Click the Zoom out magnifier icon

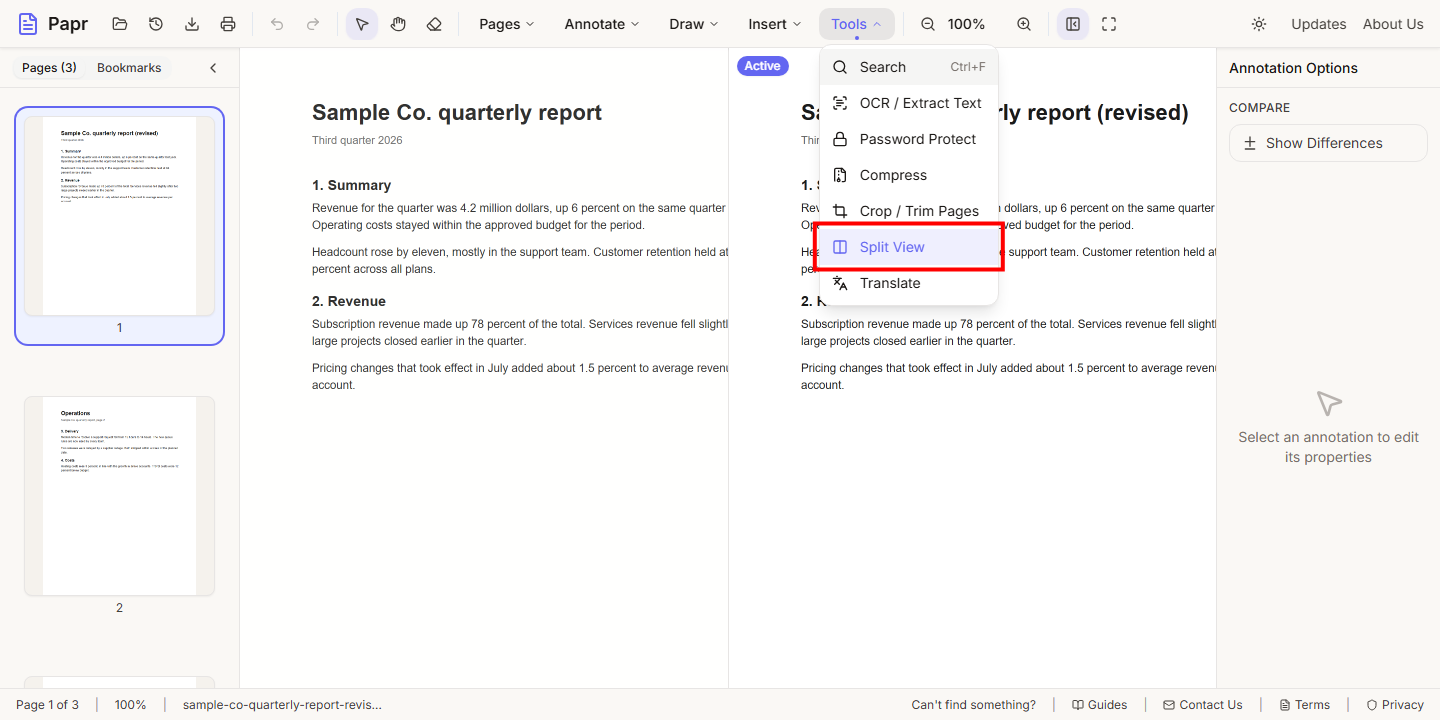[x=928, y=24]
